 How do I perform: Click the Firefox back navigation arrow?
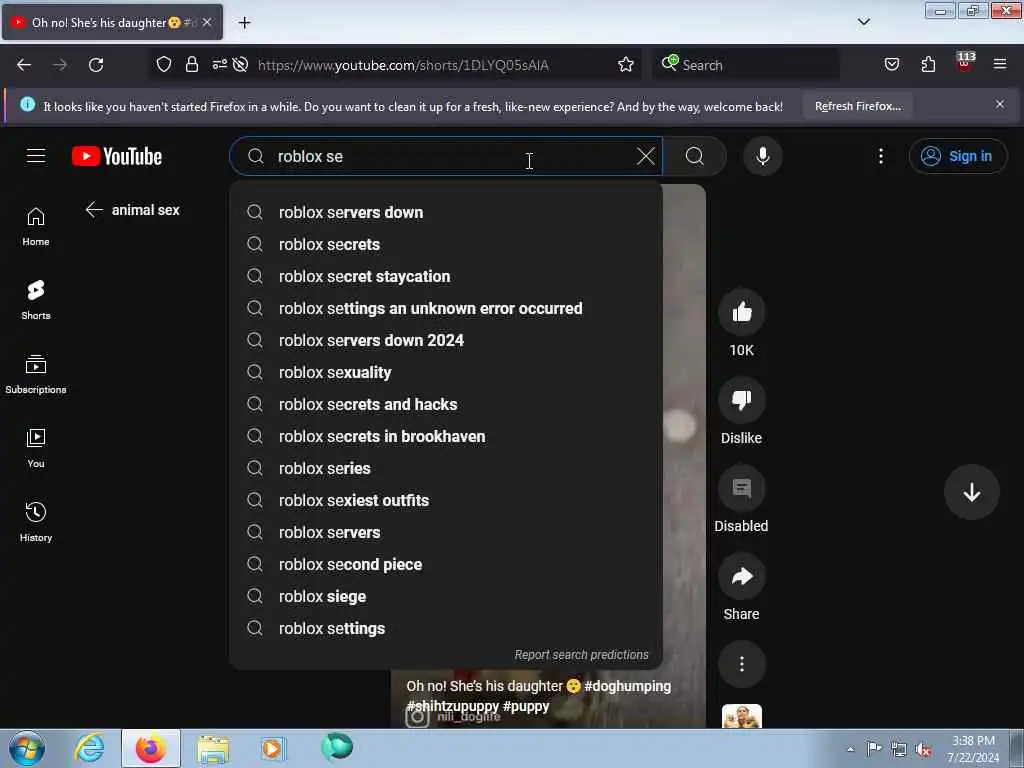(24, 65)
